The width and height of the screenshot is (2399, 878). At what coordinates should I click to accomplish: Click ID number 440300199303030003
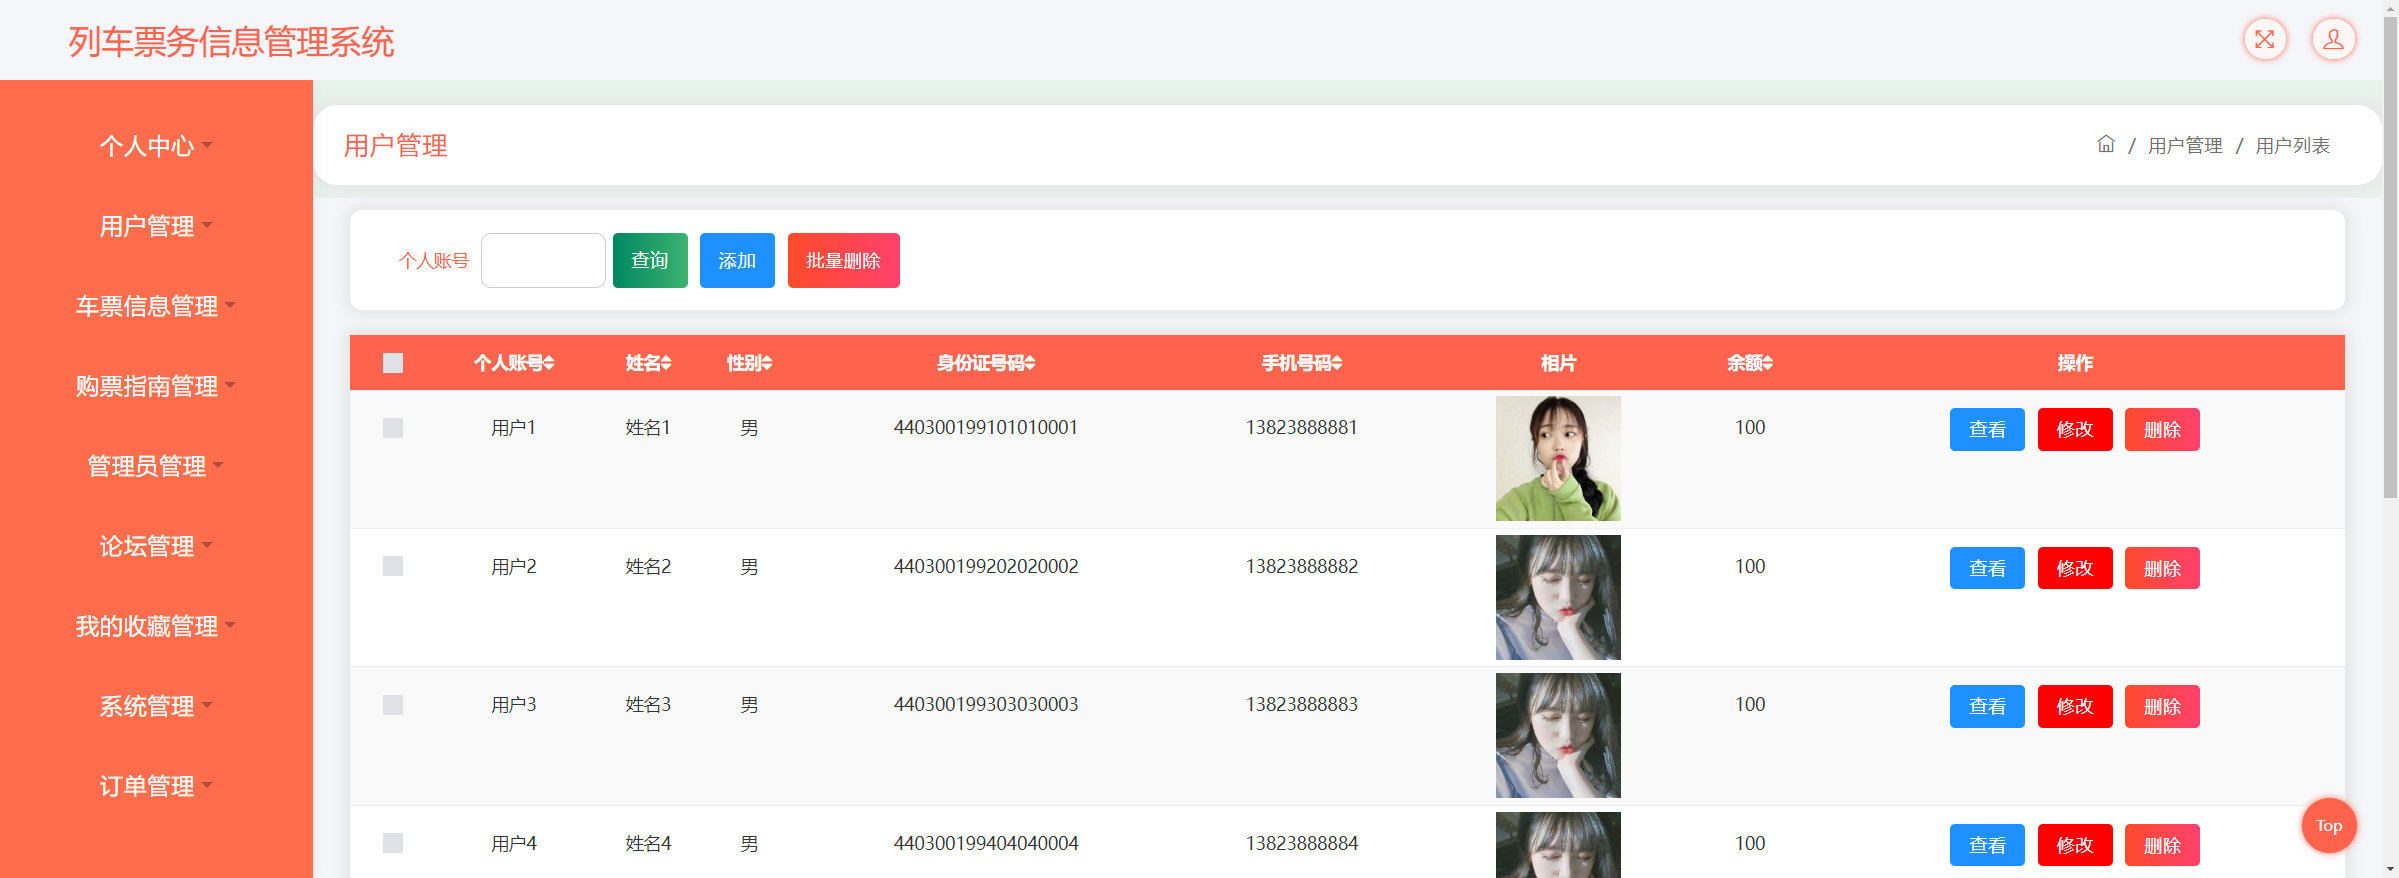click(x=985, y=704)
